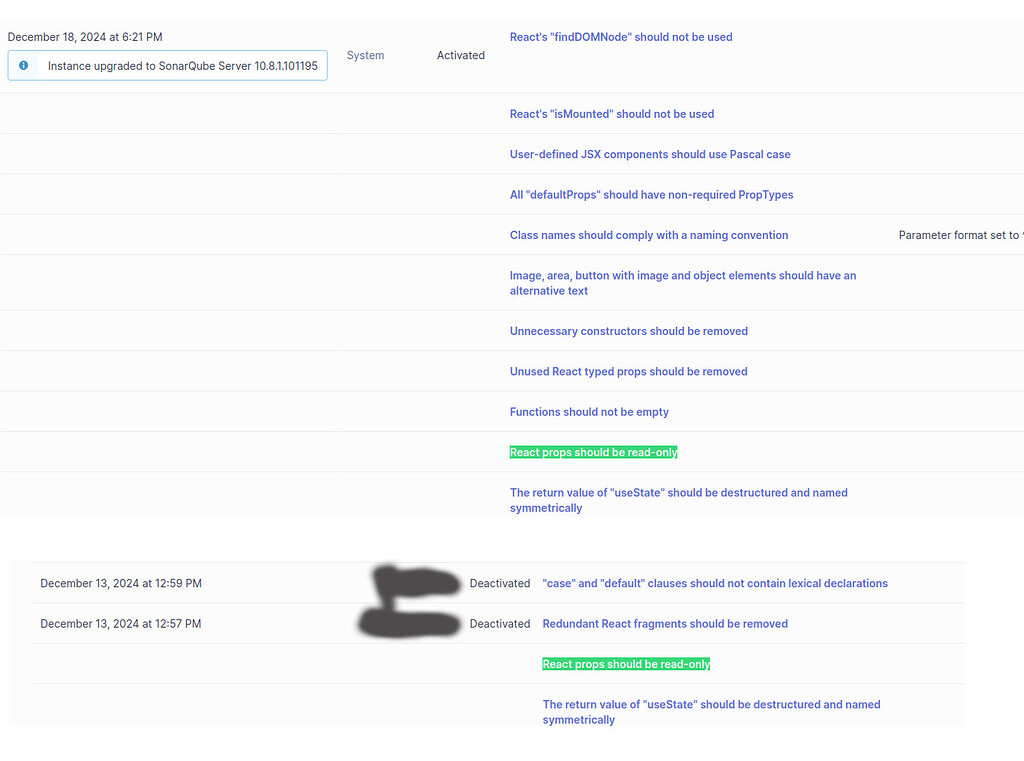This screenshot has width=1024, height=761.
Task: Open rule "Unused React typed props should be removed"
Action: 628,371
